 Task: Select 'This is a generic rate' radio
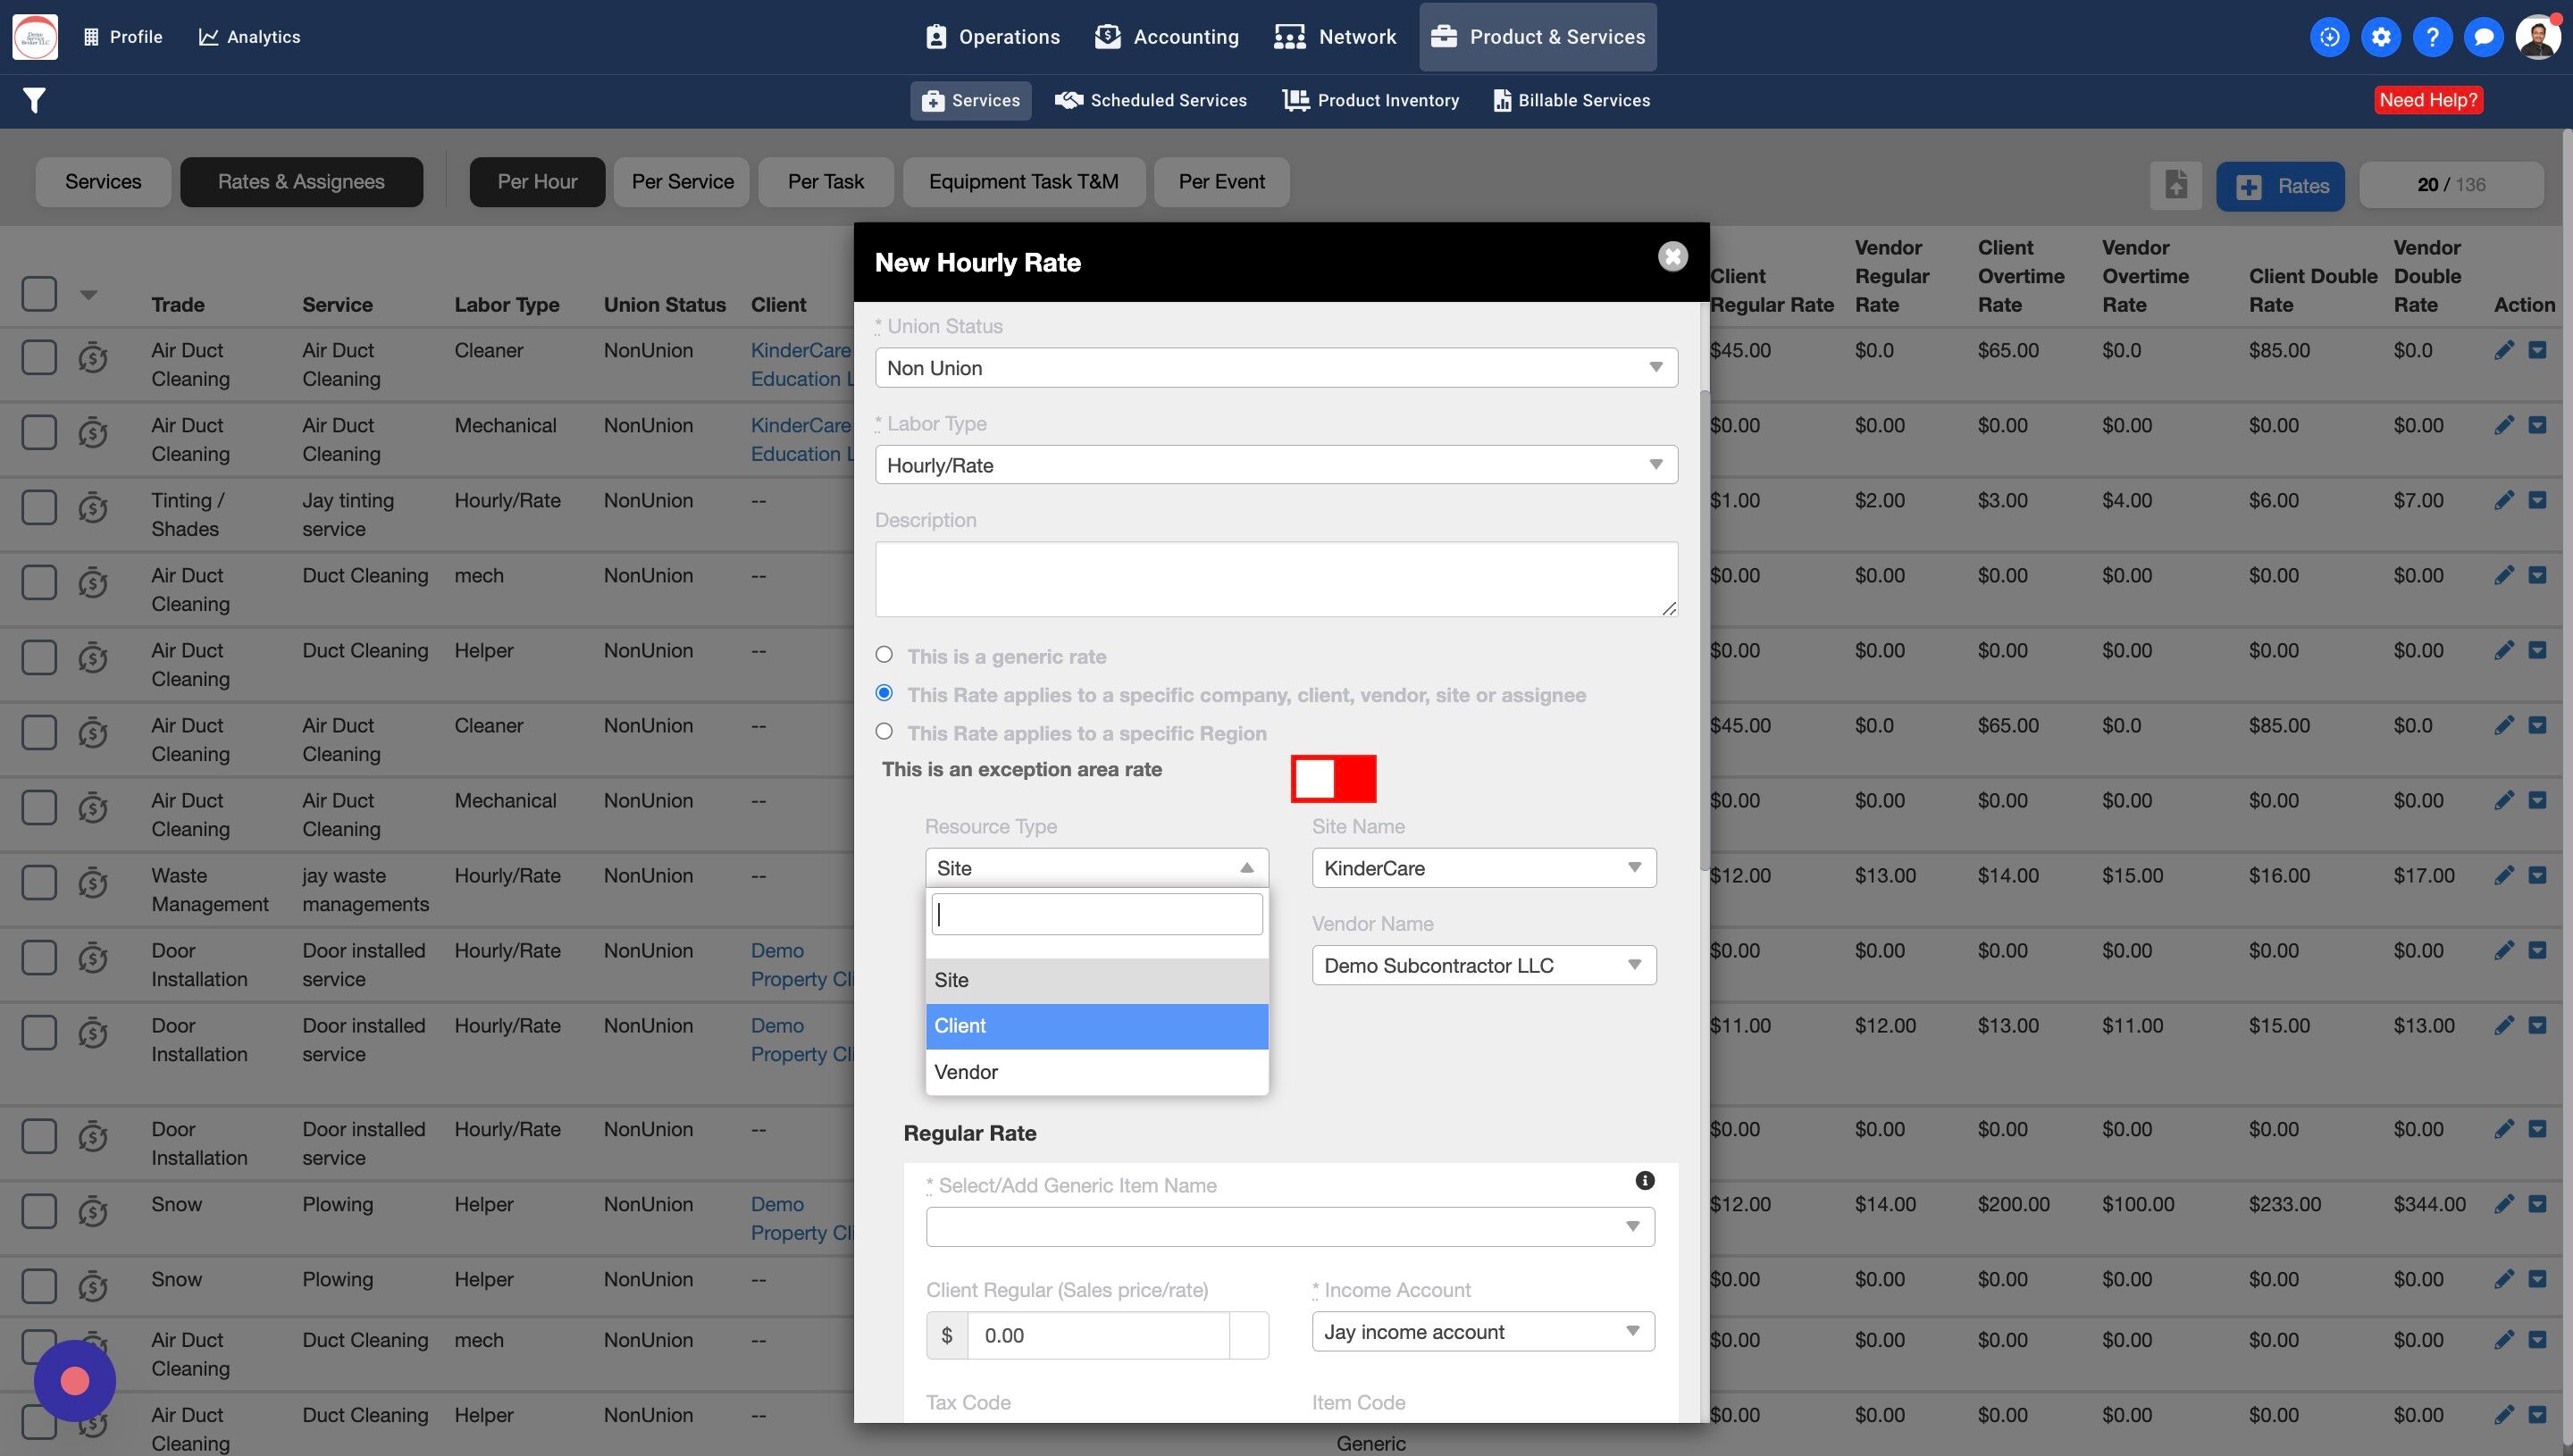click(884, 655)
